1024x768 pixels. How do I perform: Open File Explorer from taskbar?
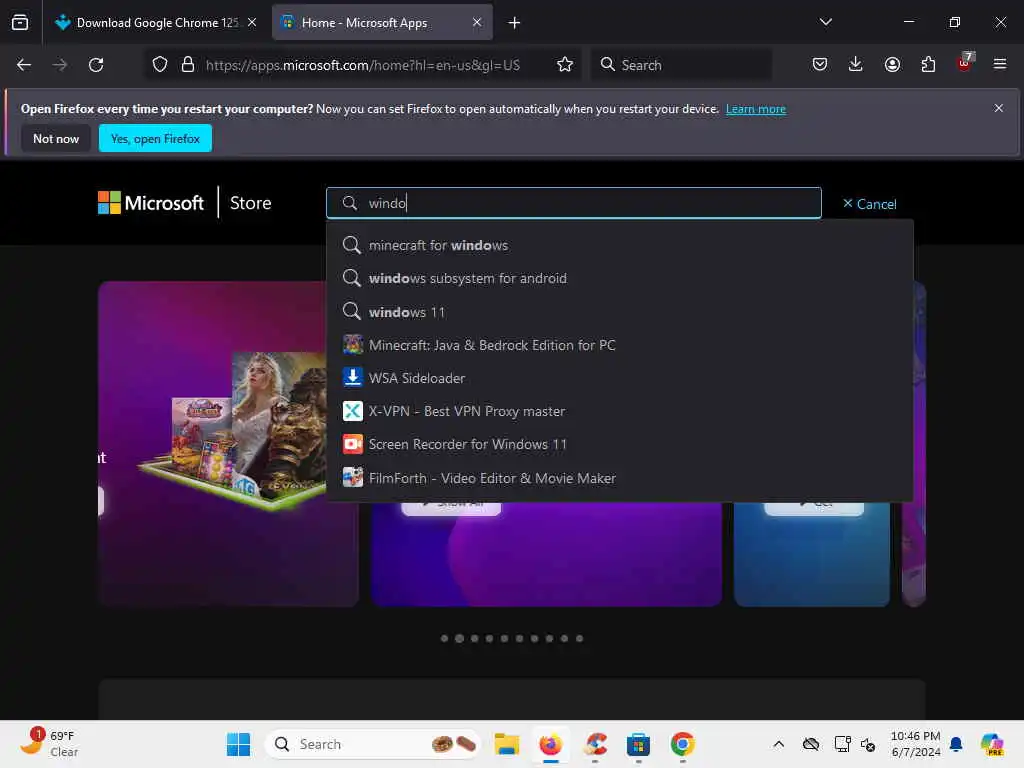[507, 744]
